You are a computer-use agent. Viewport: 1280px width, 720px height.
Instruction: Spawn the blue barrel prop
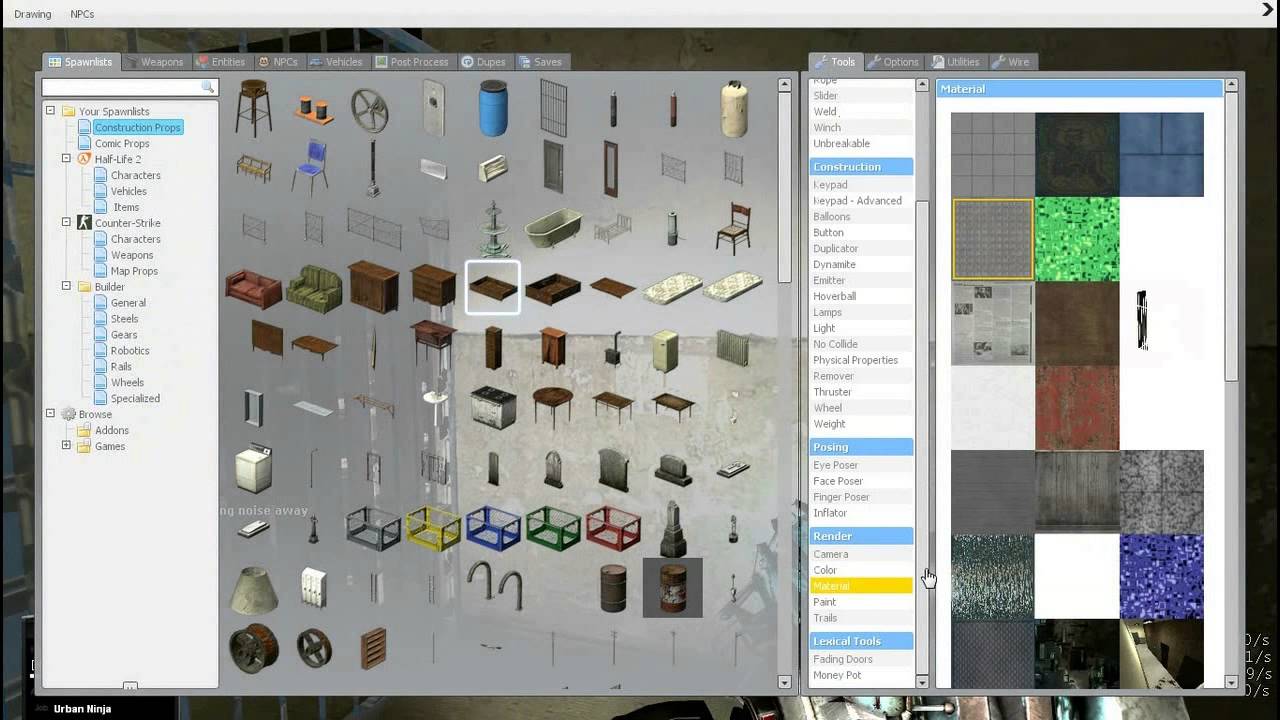click(493, 108)
